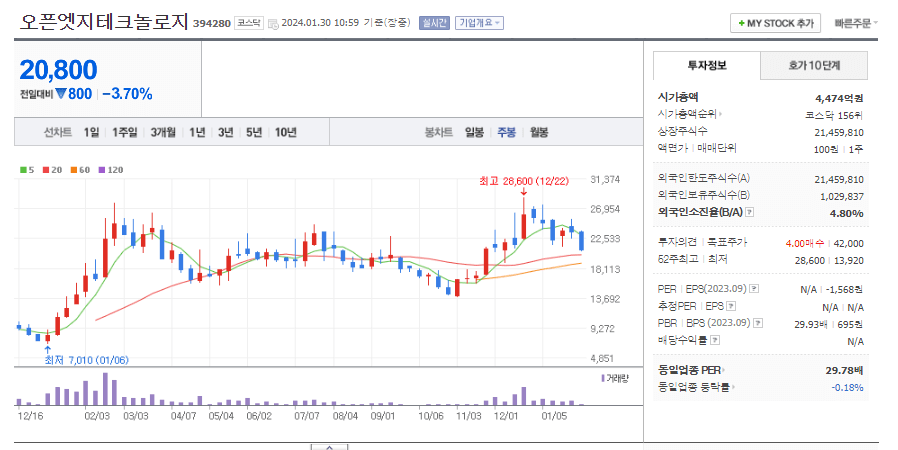Click the orange 60-day moving average legend marker

pyautogui.click(x=74, y=170)
